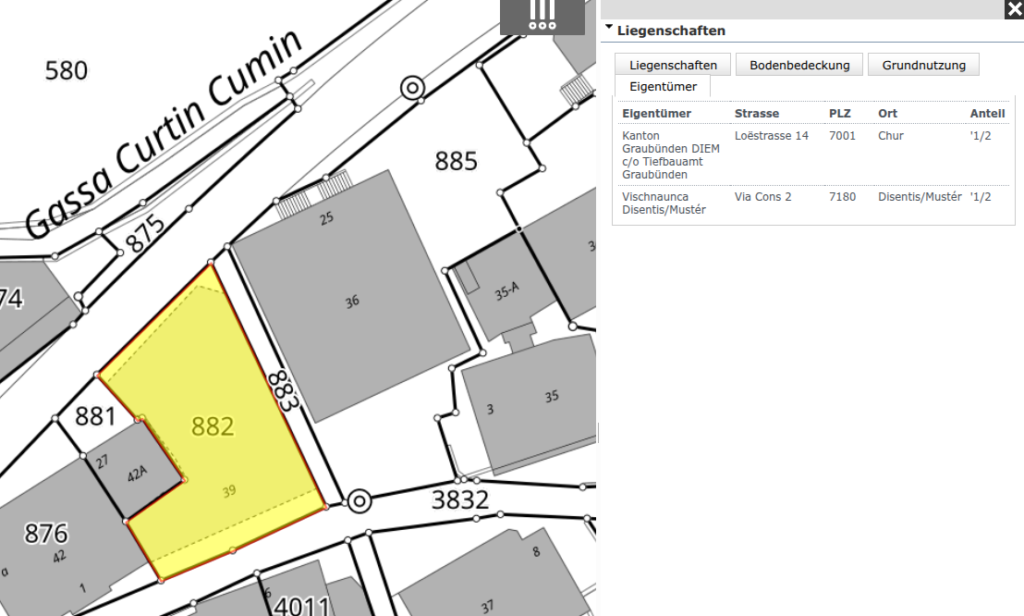The image size is (1024, 616).
Task: Click the survey point marker above parcel 885
Action: click(x=411, y=88)
